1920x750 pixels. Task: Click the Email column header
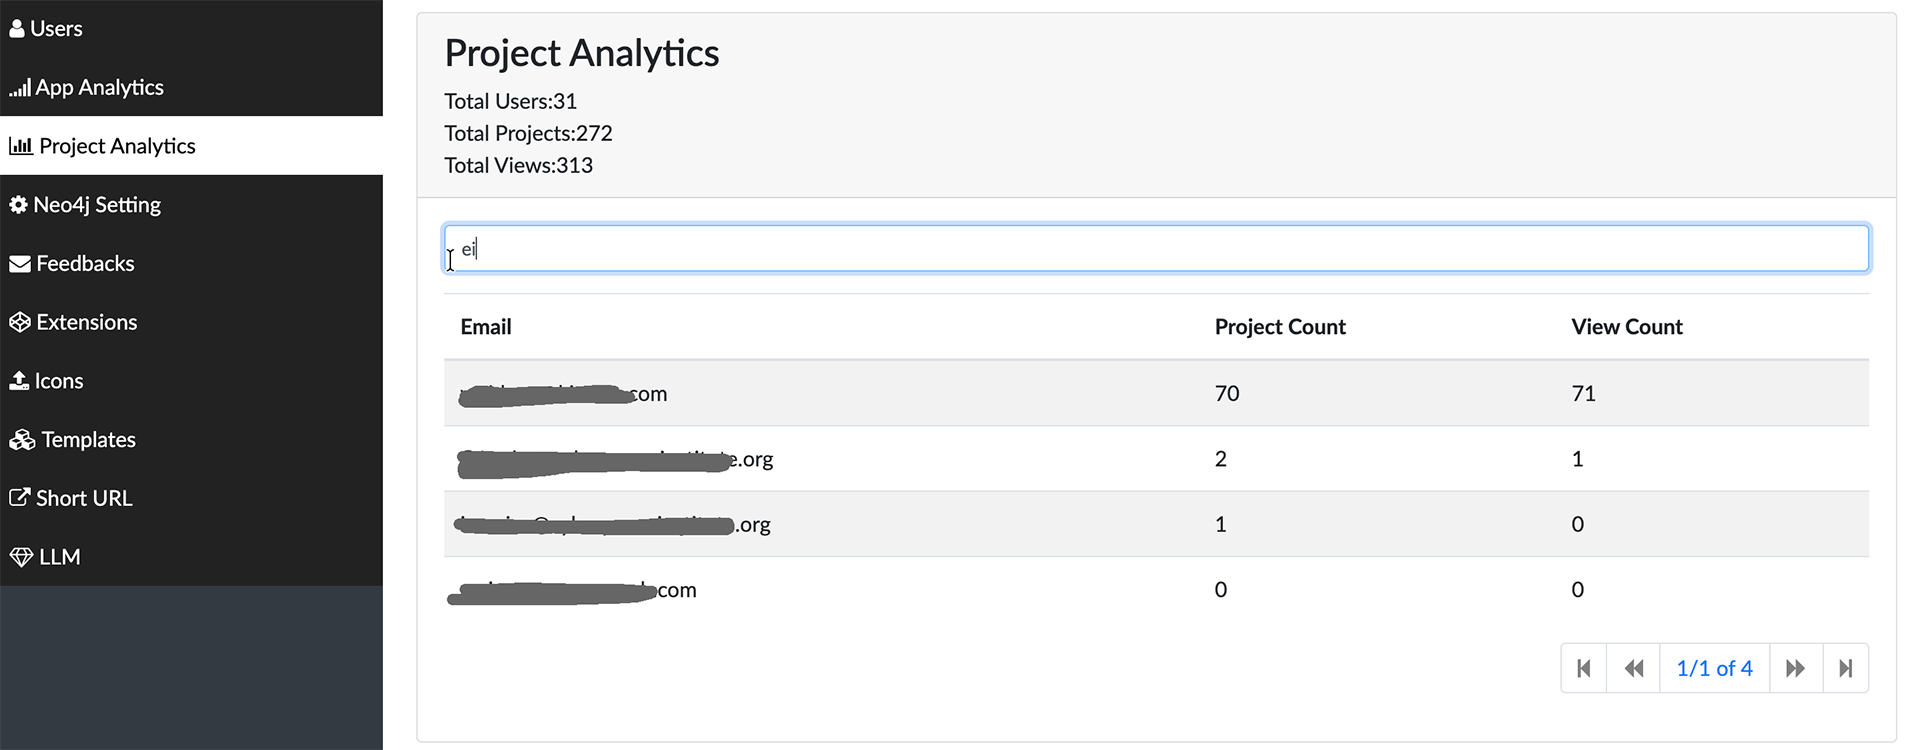click(485, 326)
